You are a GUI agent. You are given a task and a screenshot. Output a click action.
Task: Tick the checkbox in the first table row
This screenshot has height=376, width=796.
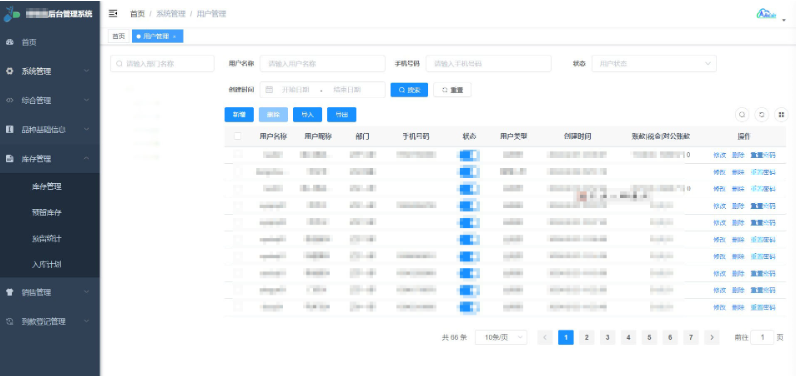pyautogui.click(x=238, y=155)
